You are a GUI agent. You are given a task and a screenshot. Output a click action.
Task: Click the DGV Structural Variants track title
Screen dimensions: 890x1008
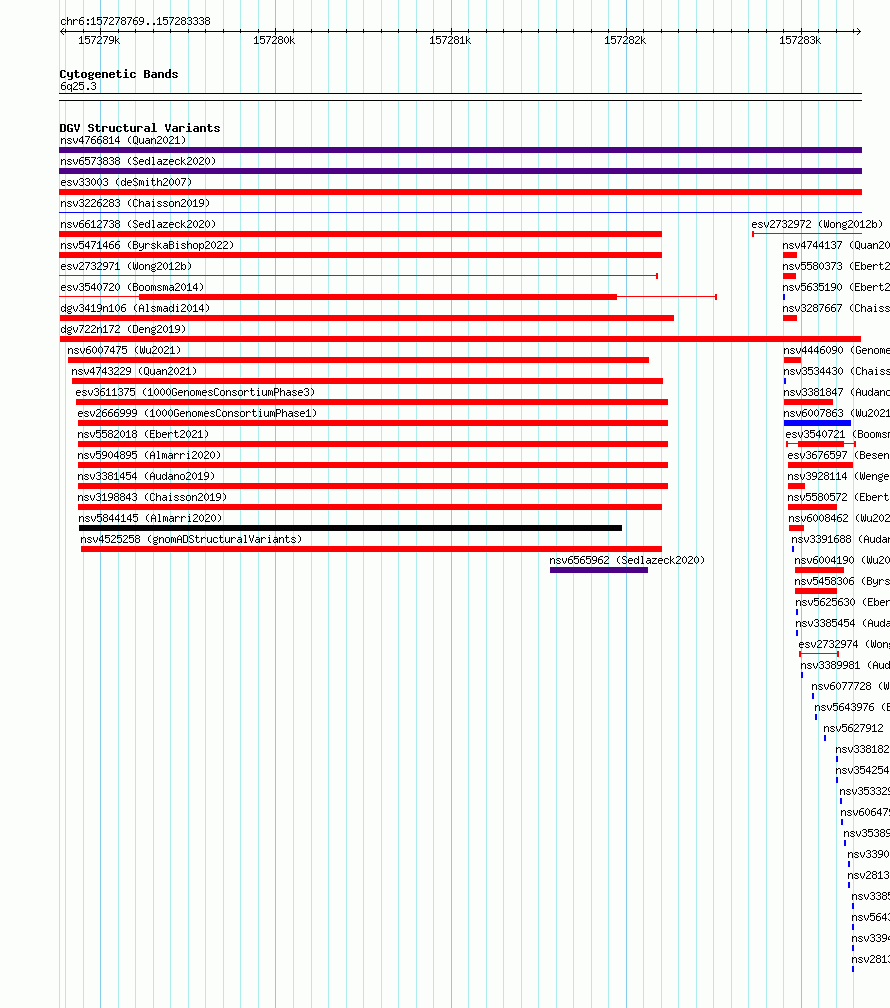pyautogui.click(x=140, y=128)
